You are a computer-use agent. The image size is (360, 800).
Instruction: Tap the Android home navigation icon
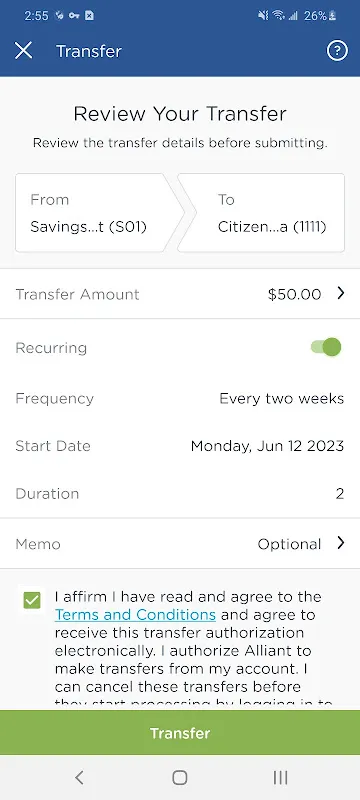[179, 778]
